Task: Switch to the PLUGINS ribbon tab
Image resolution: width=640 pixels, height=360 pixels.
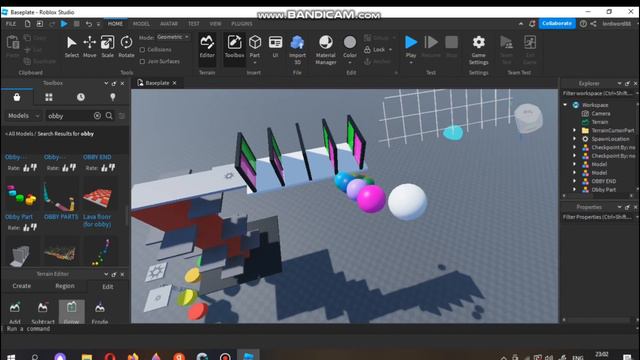Action: 242,24
